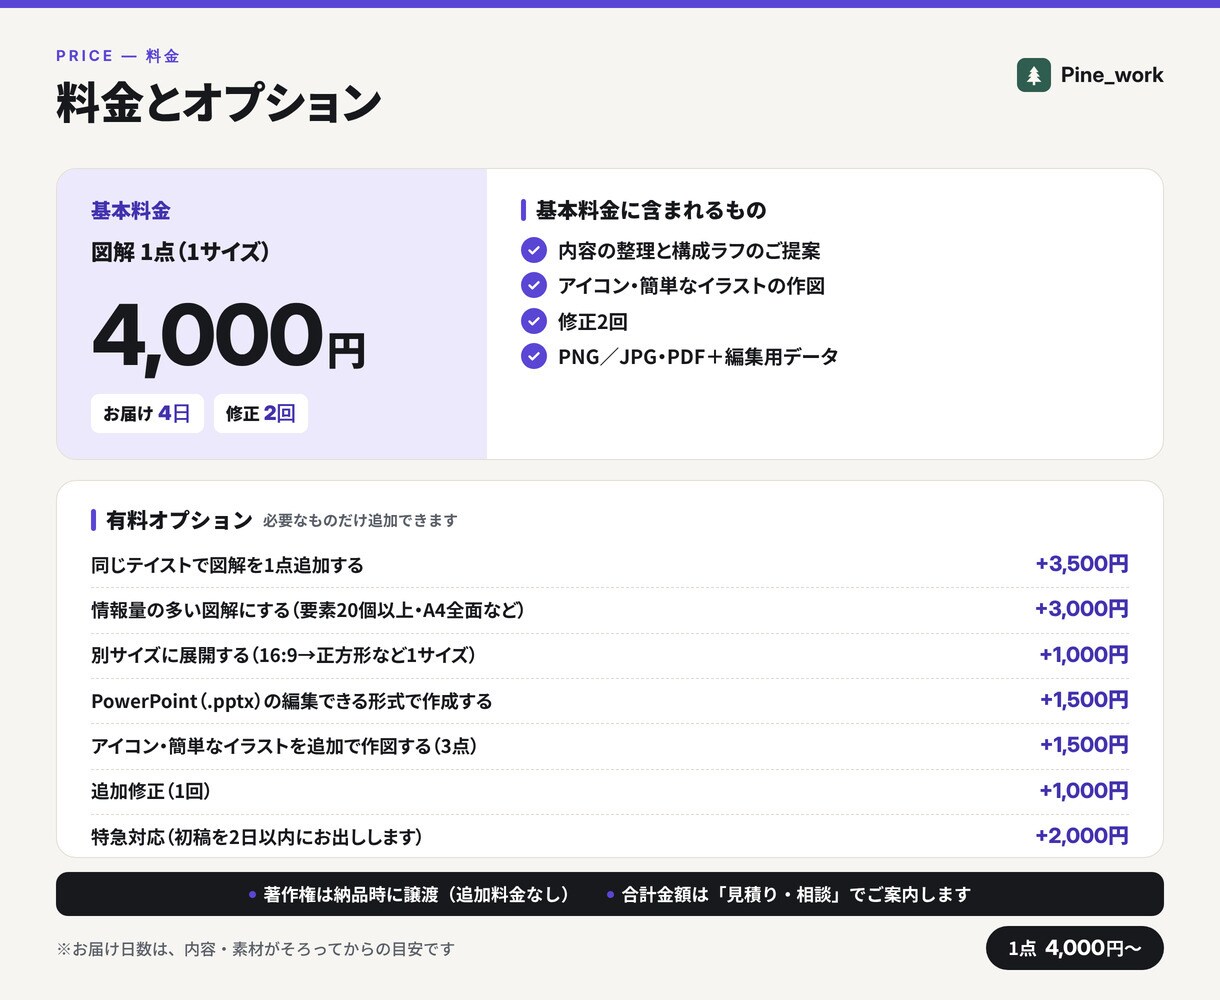Click the +1,000円 price for 追加修正
The height and width of the screenshot is (1000, 1220).
click(1084, 791)
